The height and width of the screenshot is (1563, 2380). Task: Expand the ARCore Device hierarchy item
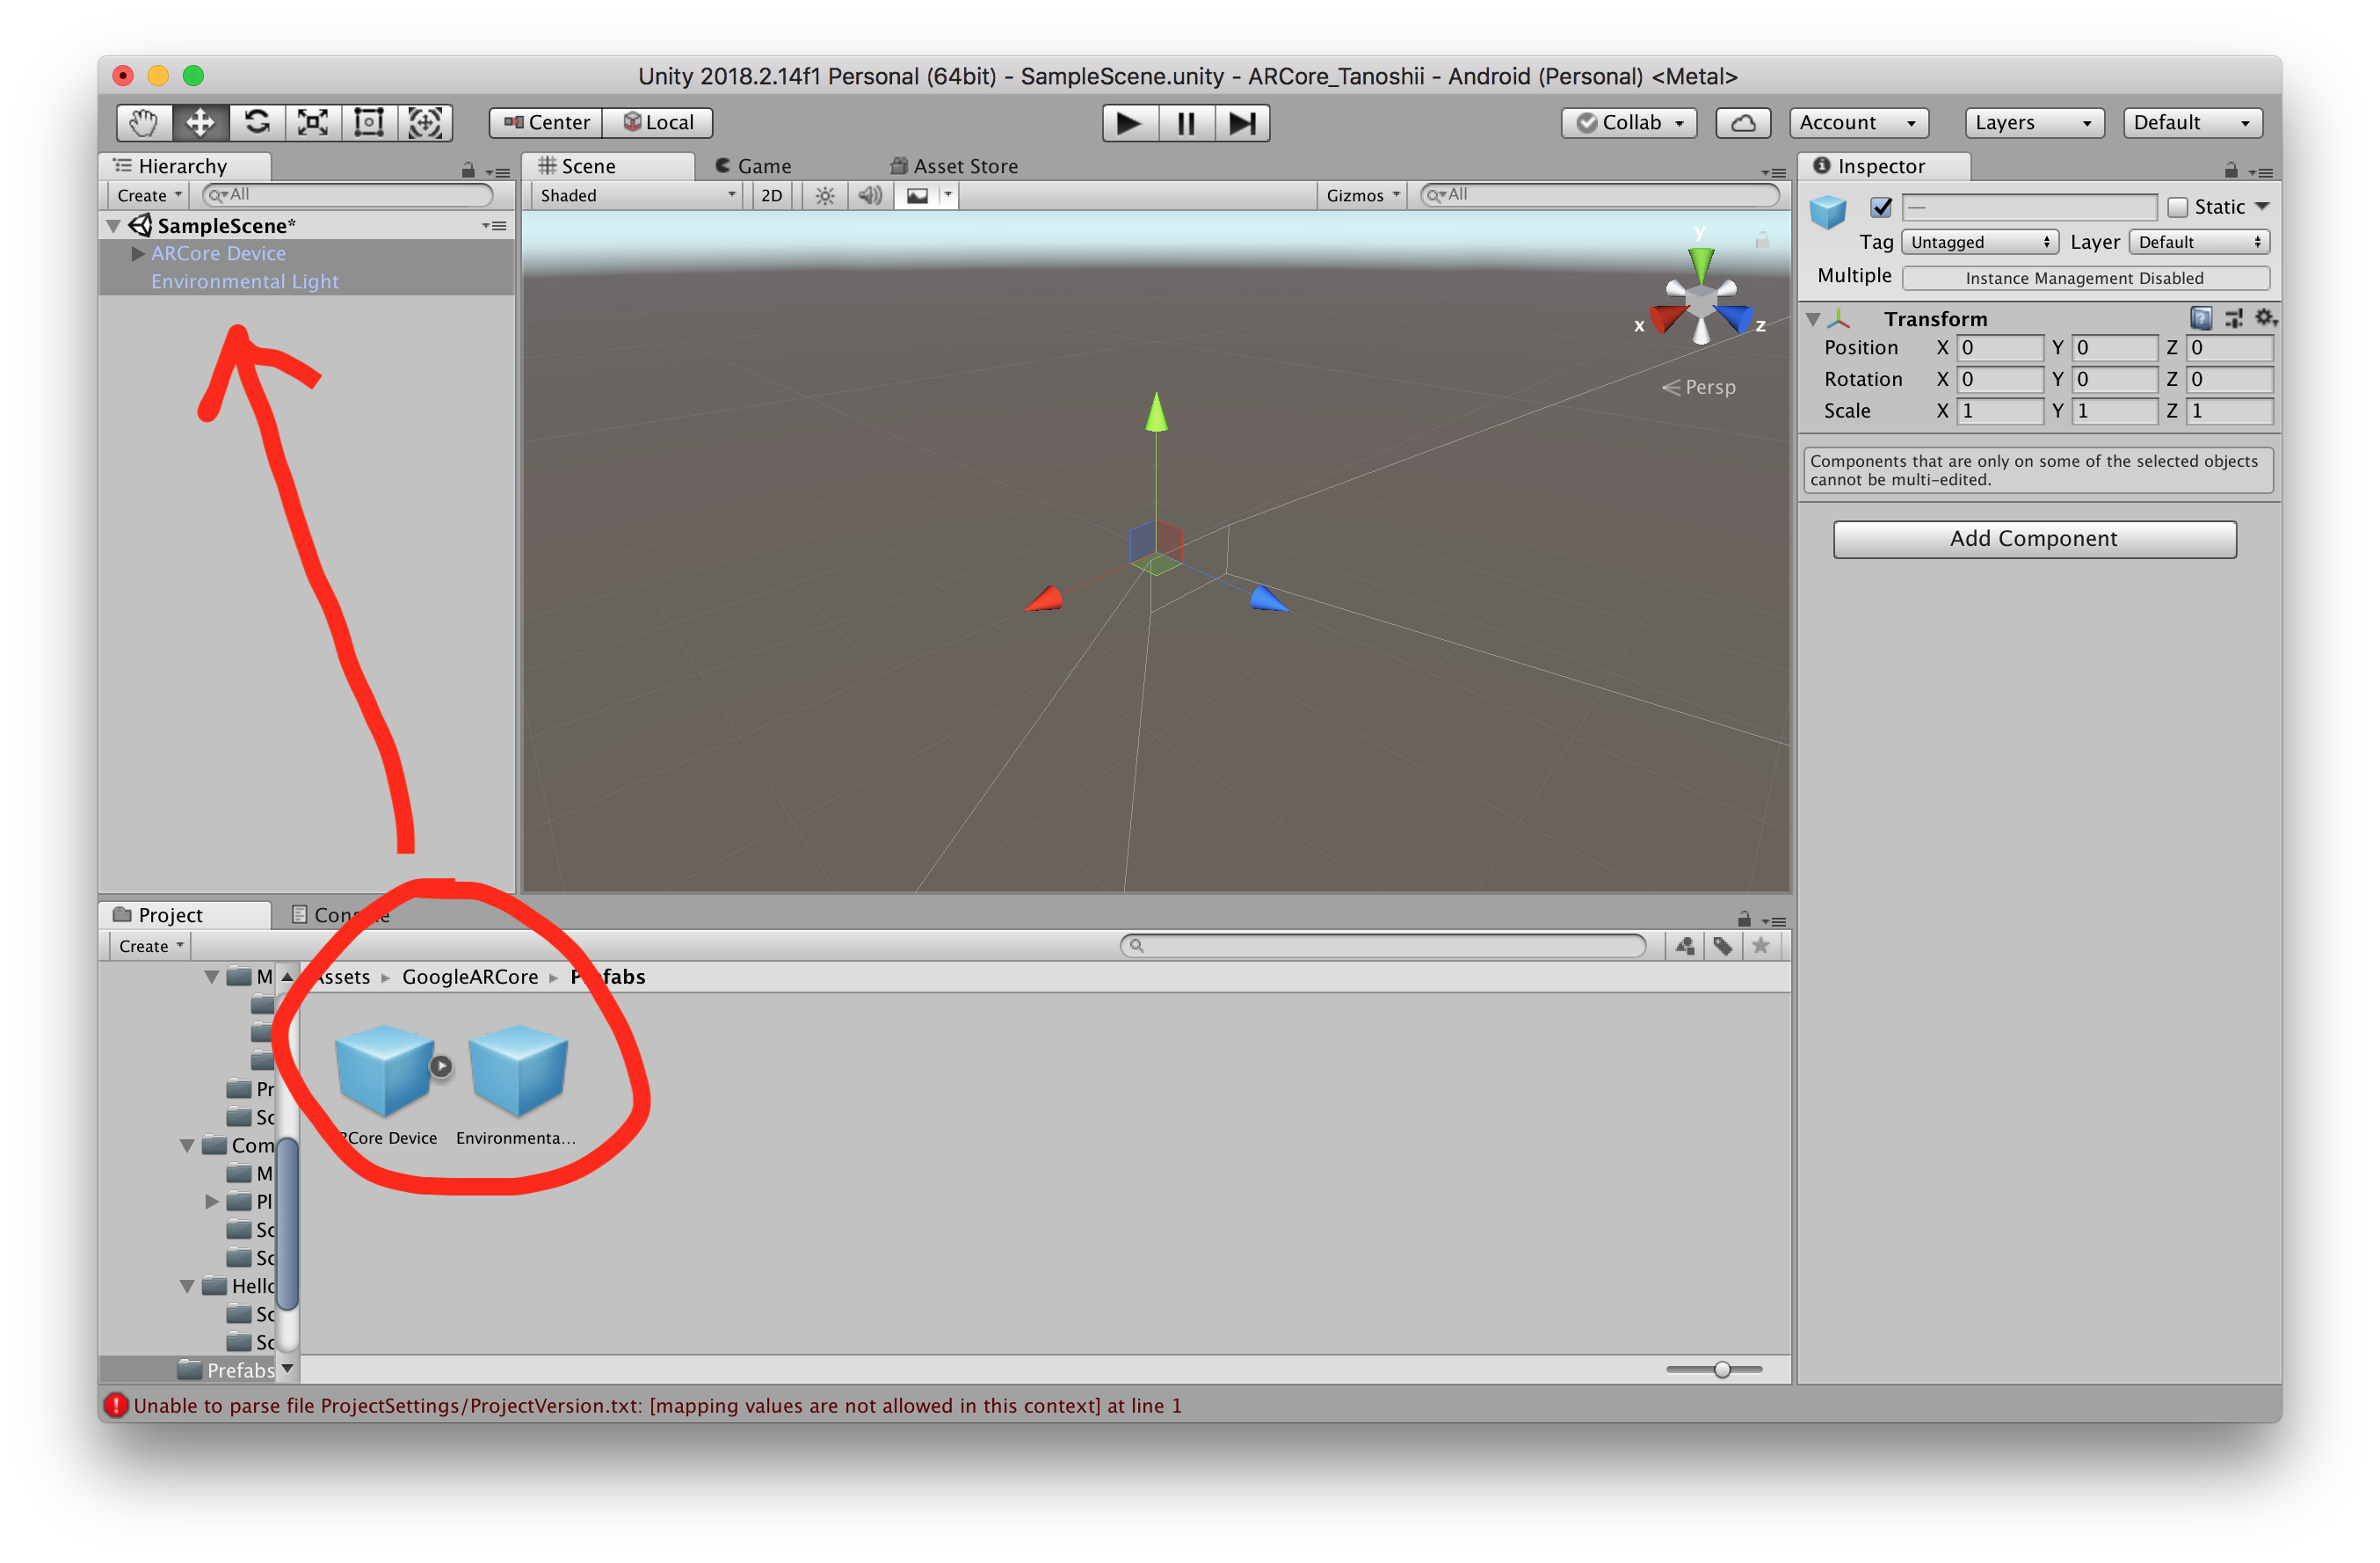[x=138, y=254]
